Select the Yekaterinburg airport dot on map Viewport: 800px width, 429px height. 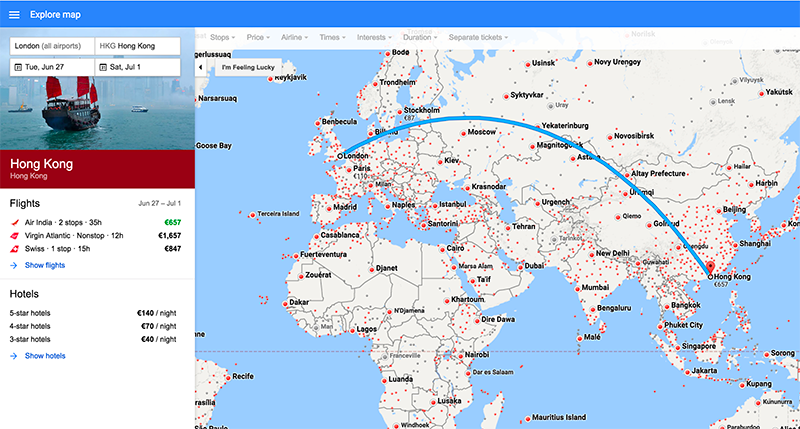(537, 127)
